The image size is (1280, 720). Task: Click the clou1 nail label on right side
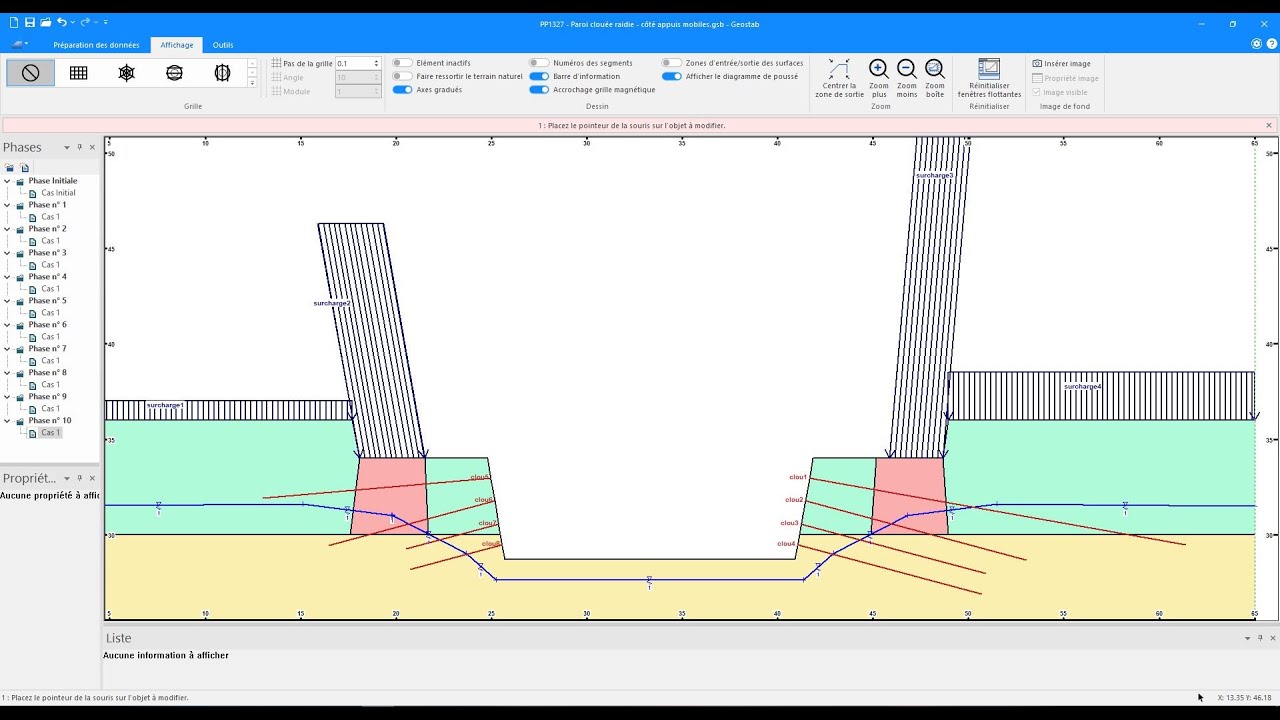coord(797,477)
